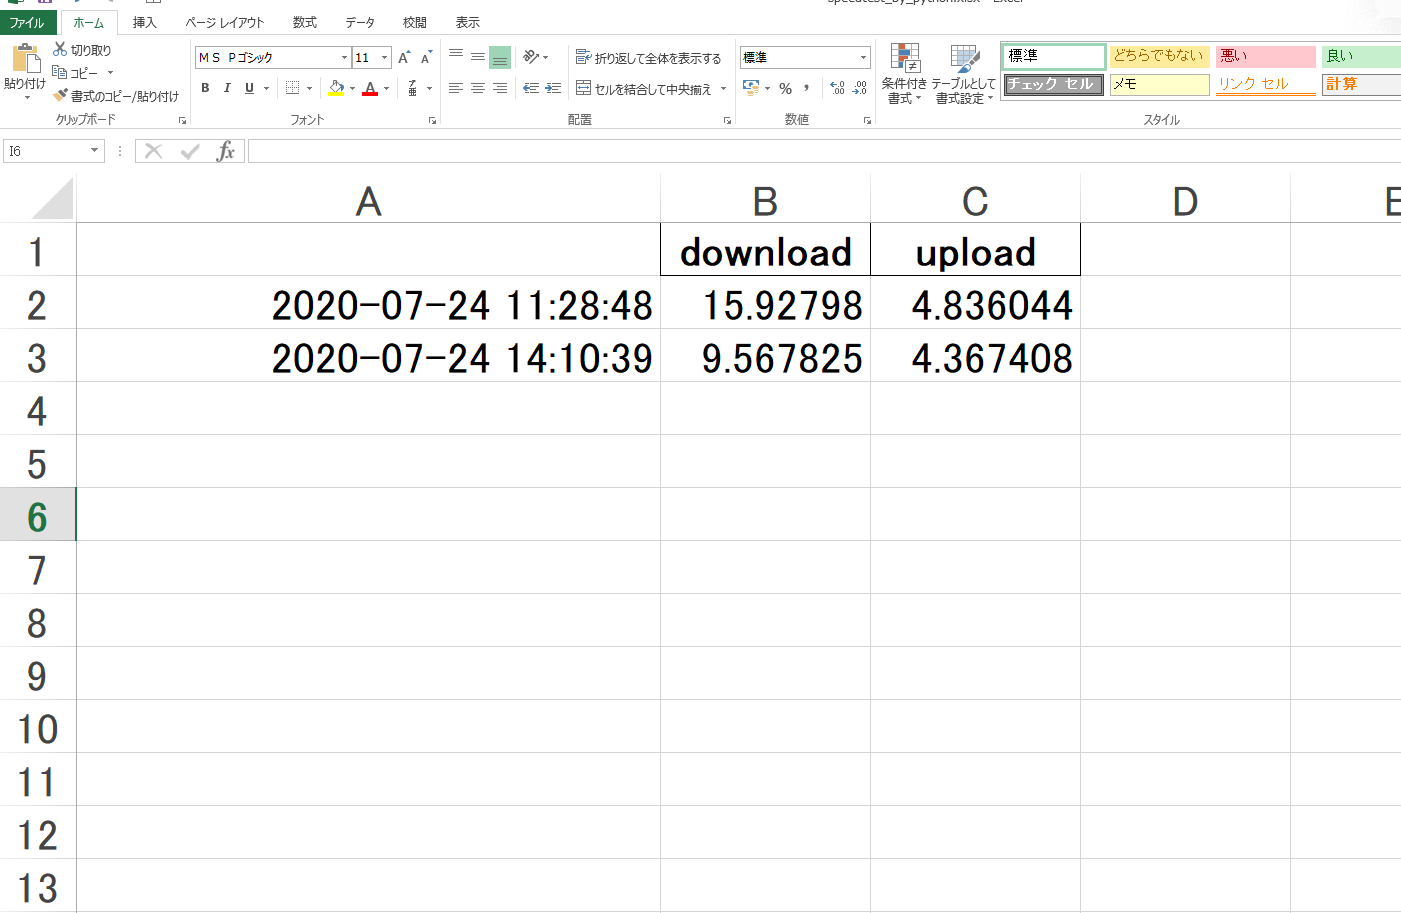Viewport: 1401px width, 913px height.
Task: Switch to the 挿入 tab
Action: coord(145,22)
